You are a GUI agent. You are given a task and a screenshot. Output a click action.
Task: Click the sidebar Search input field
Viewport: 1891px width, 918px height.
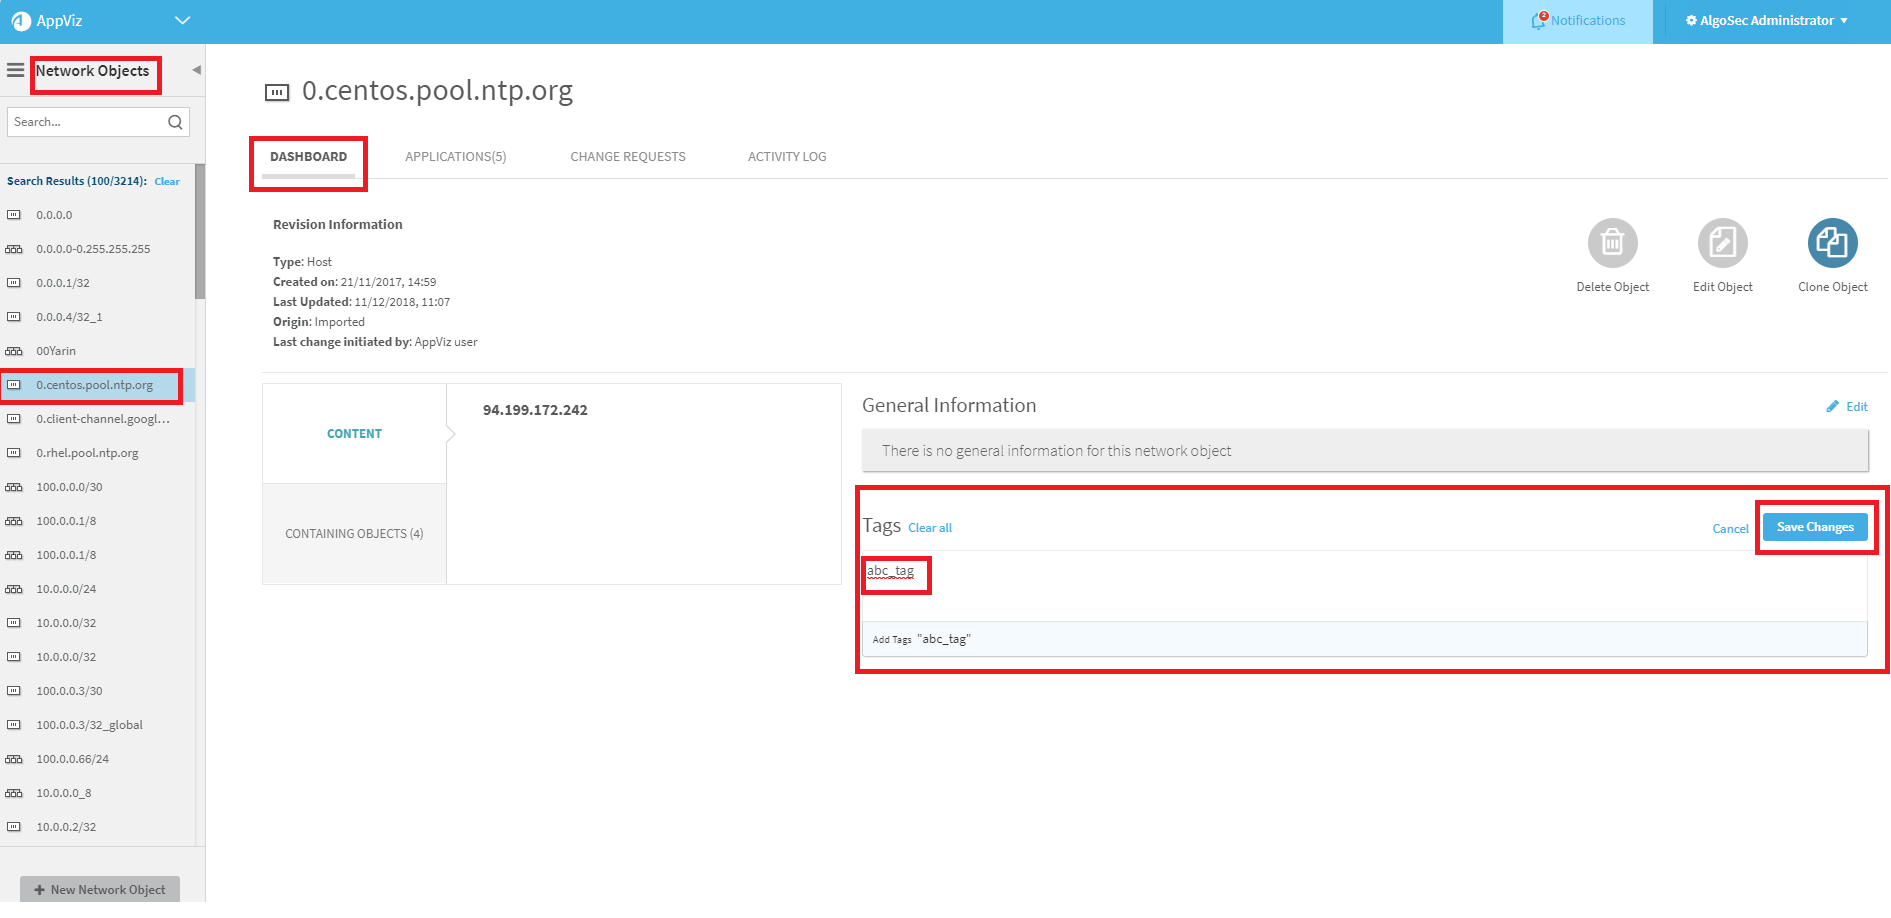[x=88, y=122]
